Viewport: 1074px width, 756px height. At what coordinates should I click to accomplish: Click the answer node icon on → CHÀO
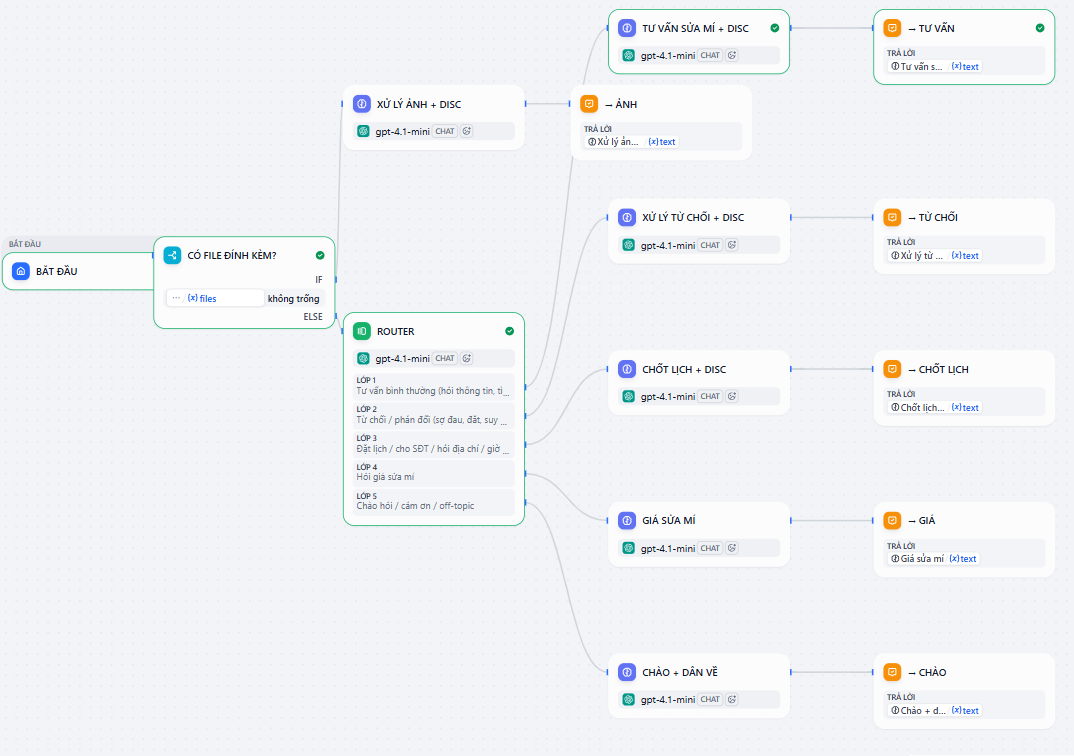coord(890,671)
